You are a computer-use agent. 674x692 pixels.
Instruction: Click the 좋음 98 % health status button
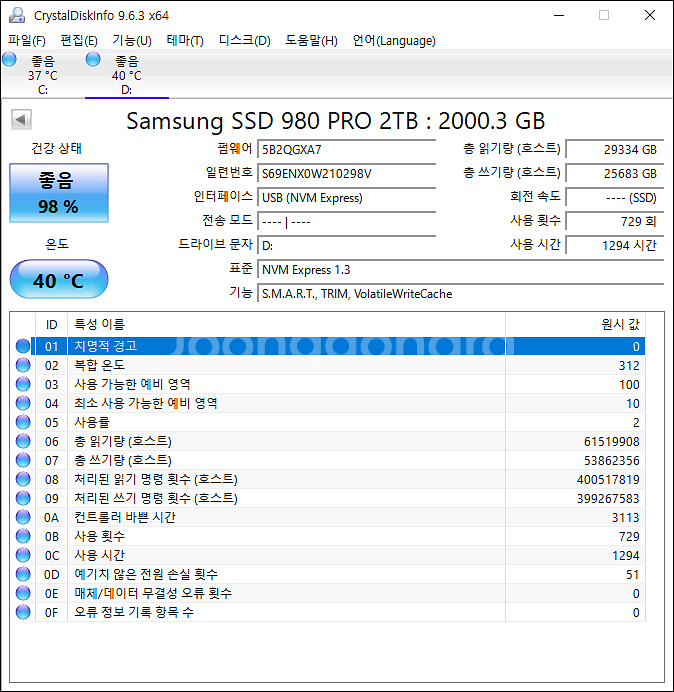[59, 193]
